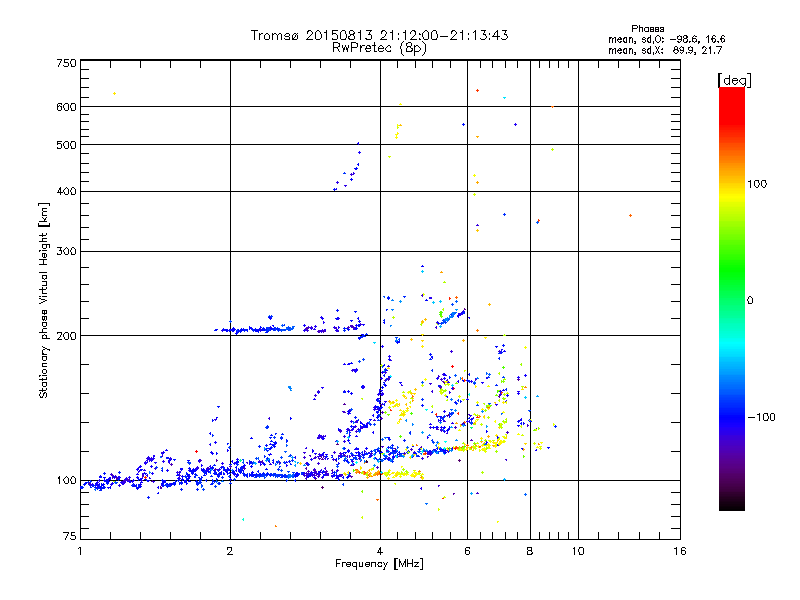Click the y-axis "200" tick label
This screenshot has width=800, height=600.
point(66,336)
